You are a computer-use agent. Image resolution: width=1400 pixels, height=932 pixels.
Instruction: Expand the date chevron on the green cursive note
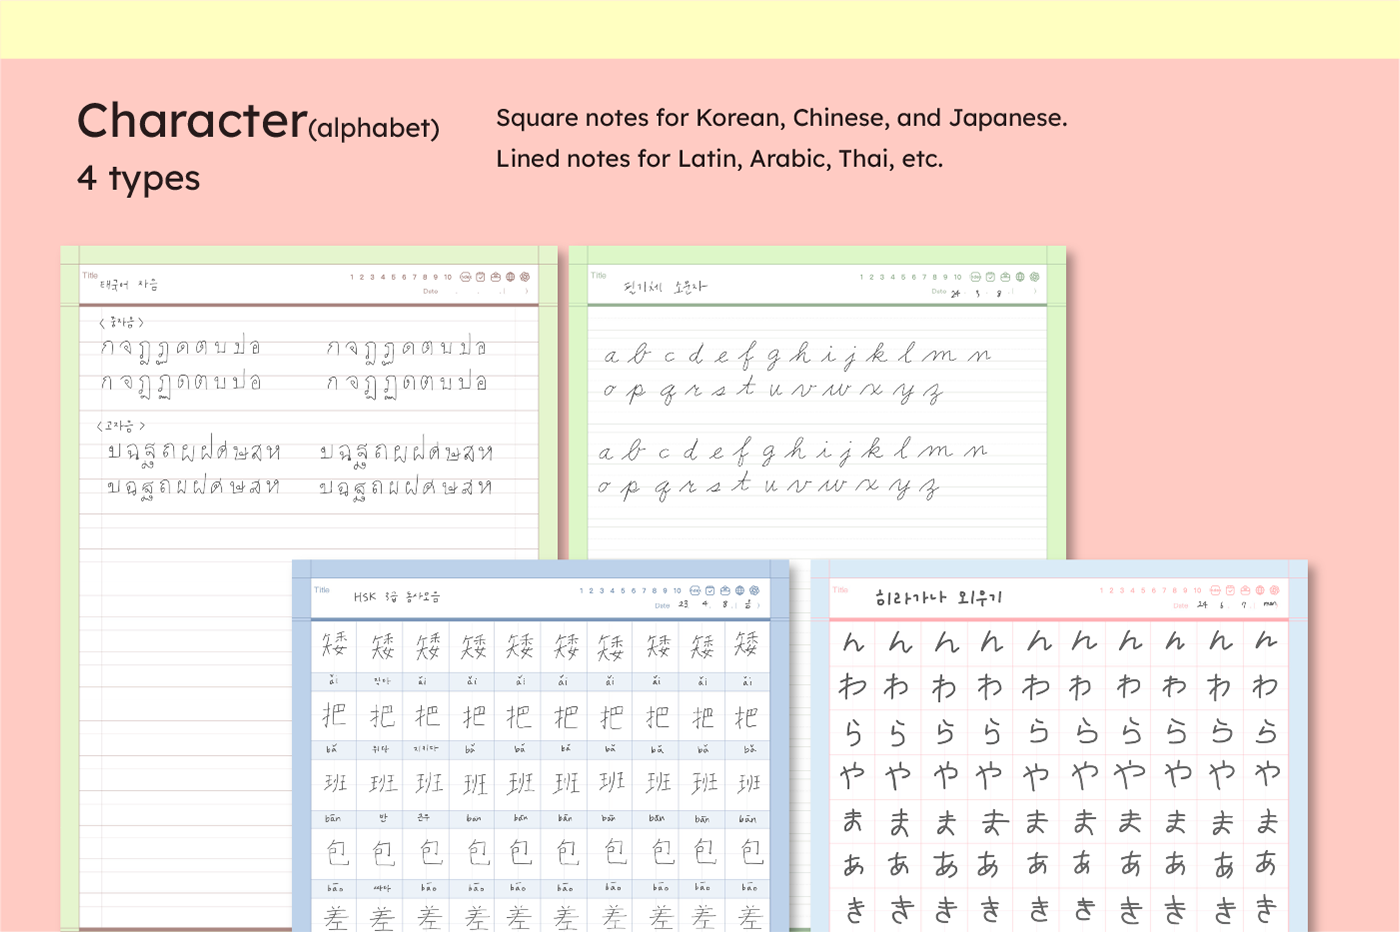pos(1035,292)
